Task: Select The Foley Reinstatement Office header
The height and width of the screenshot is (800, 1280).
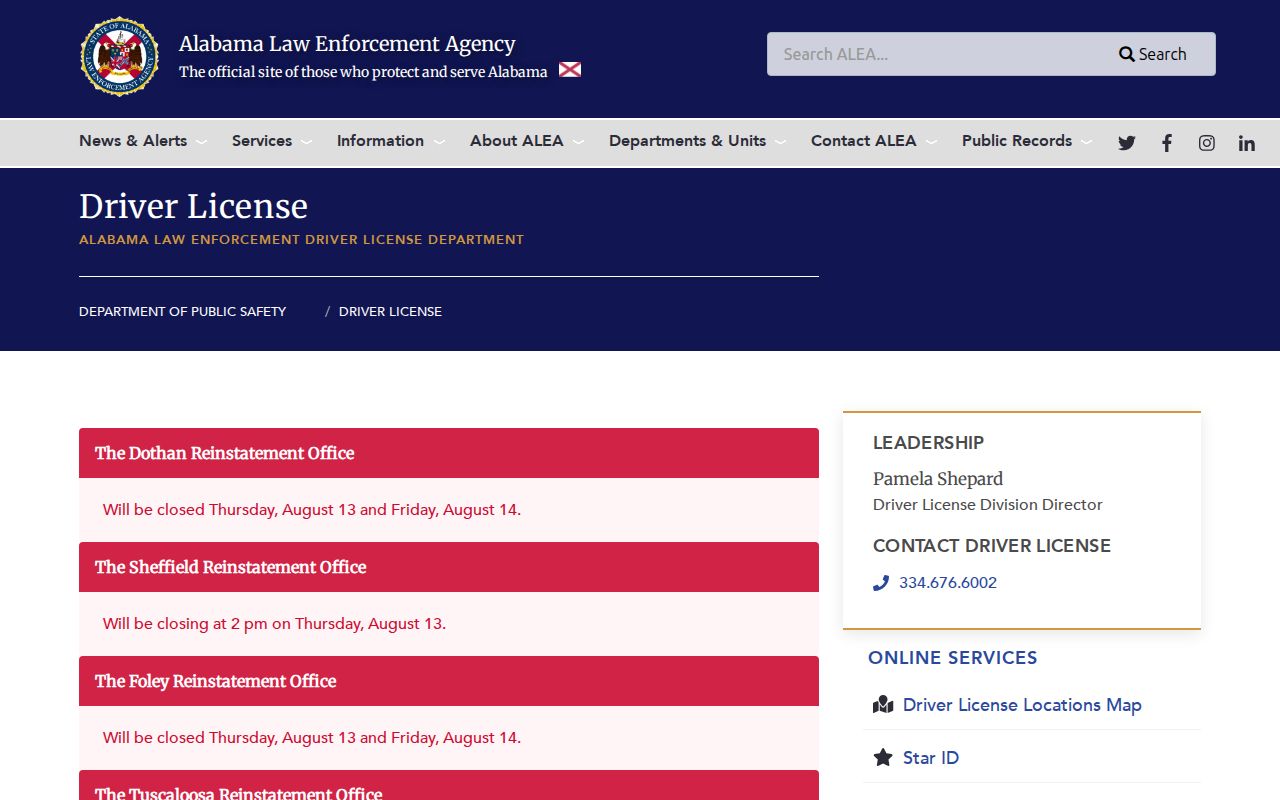Action: [x=449, y=681]
